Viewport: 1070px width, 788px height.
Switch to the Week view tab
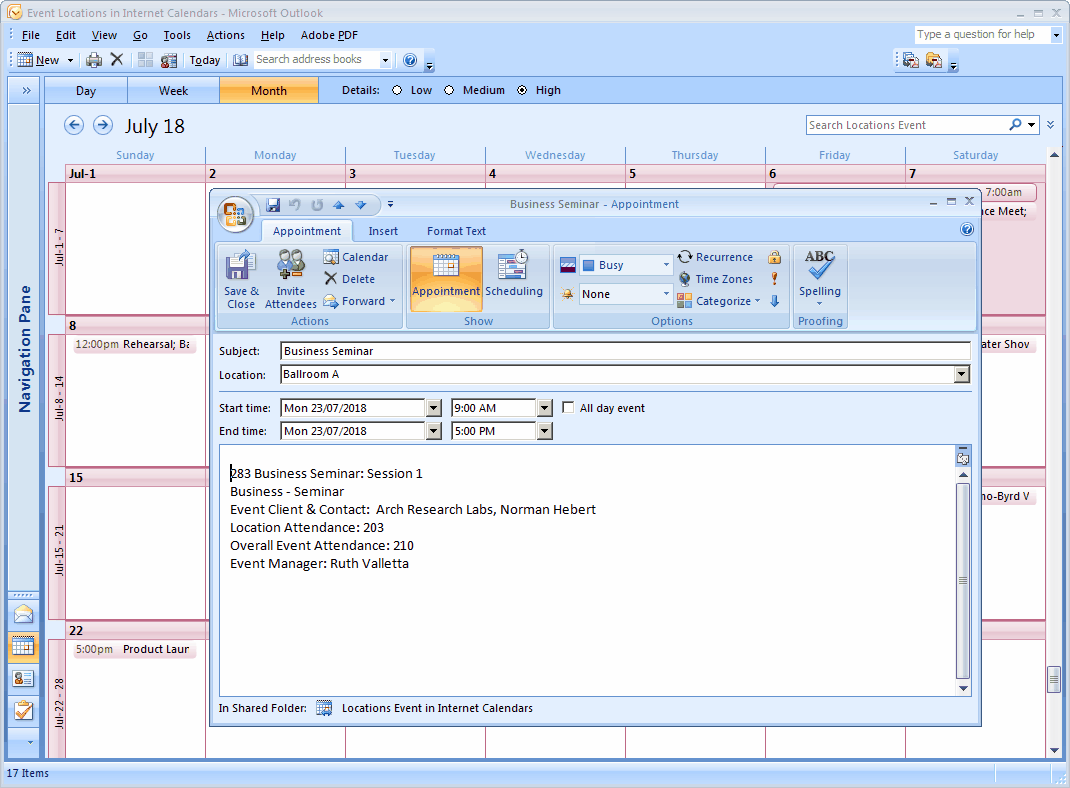pos(173,91)
